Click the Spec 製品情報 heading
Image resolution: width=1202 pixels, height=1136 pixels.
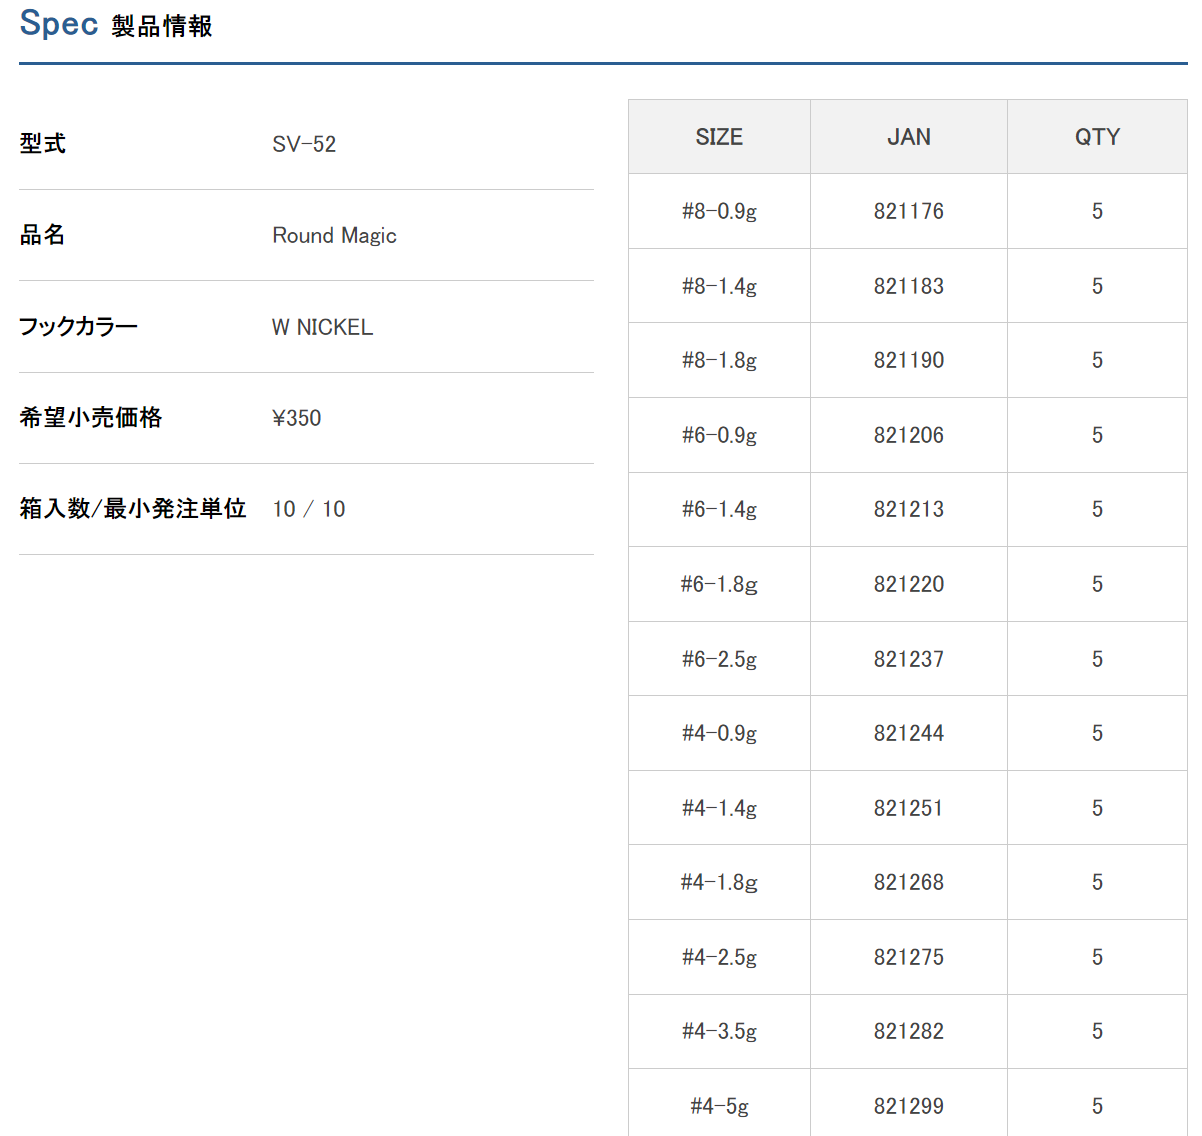116,23
